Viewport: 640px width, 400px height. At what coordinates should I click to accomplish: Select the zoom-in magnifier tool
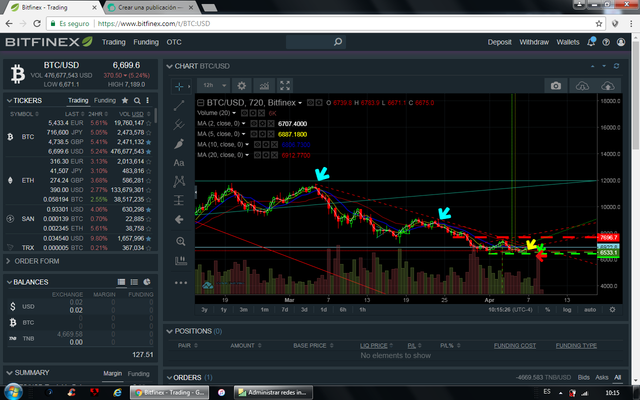tap(180, 241)
